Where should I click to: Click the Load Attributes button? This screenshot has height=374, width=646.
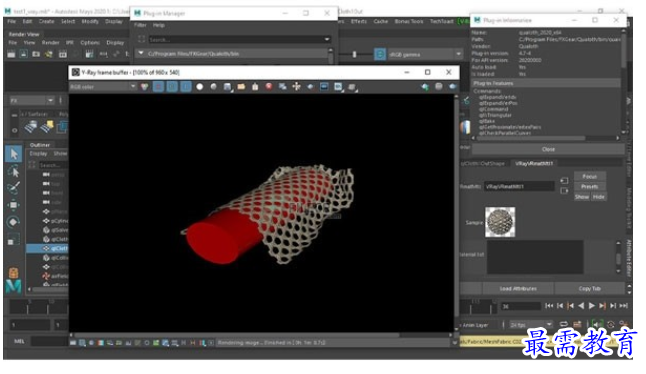(518, 288)
